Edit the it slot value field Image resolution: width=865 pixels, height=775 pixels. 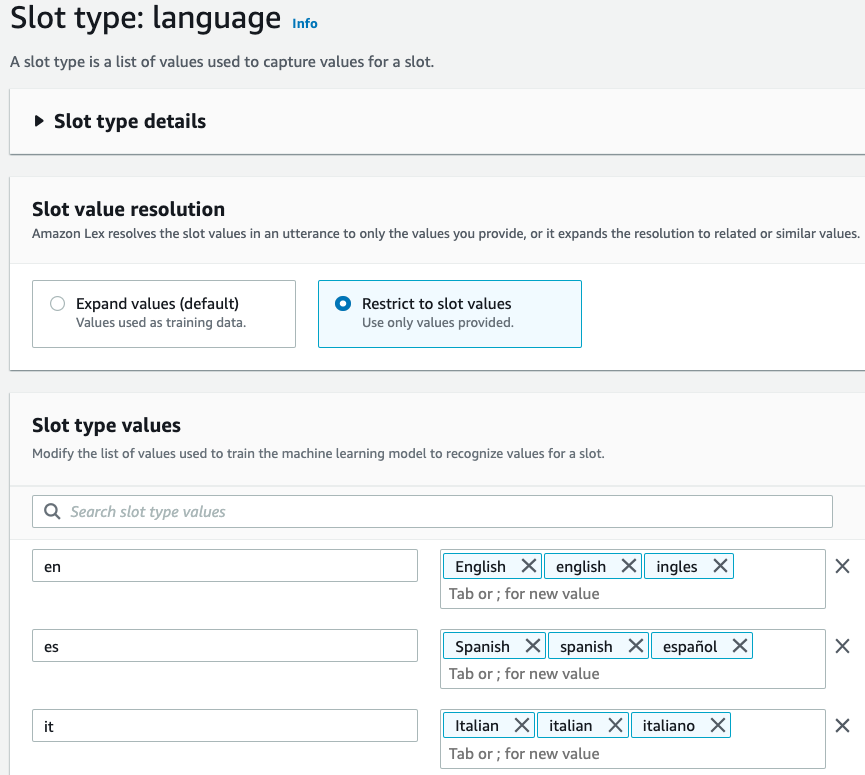(x=225, y=725)
